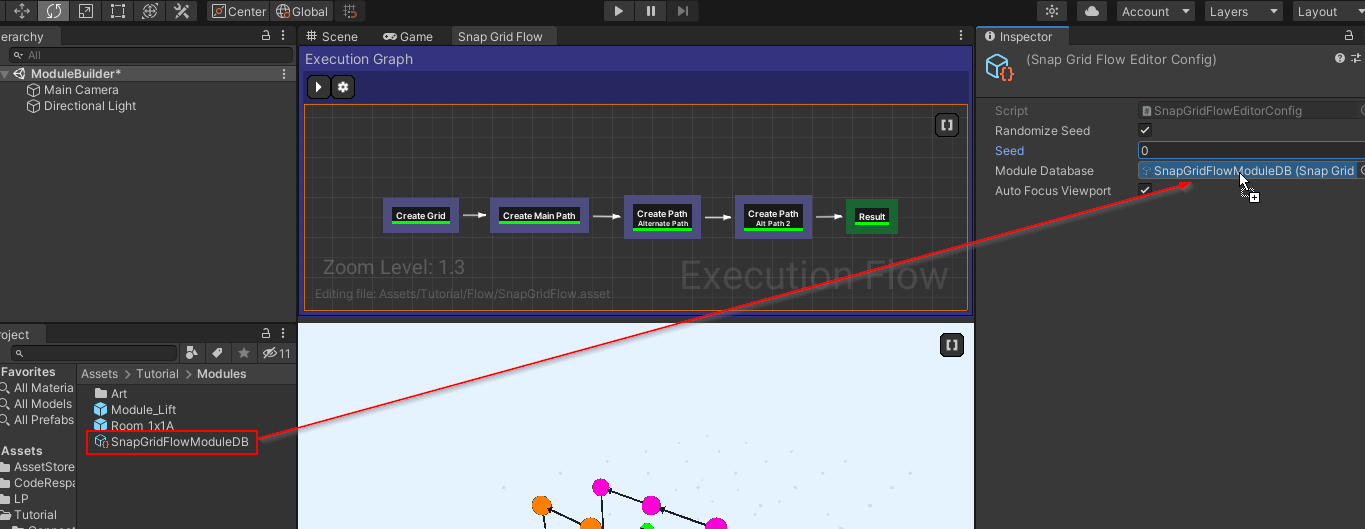Select the Inspector tab
This screenshot has width=1365, height=529.
coord(1023,36)
